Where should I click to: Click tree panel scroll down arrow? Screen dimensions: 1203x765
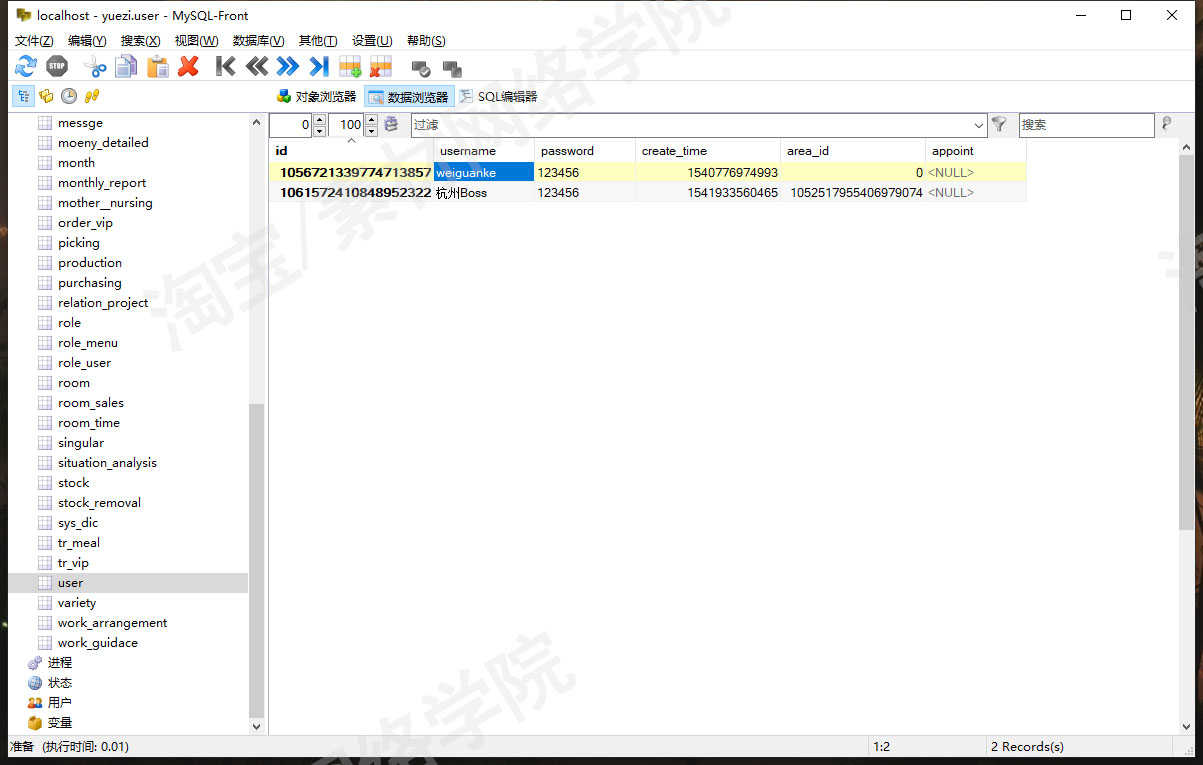pos(256,727)
